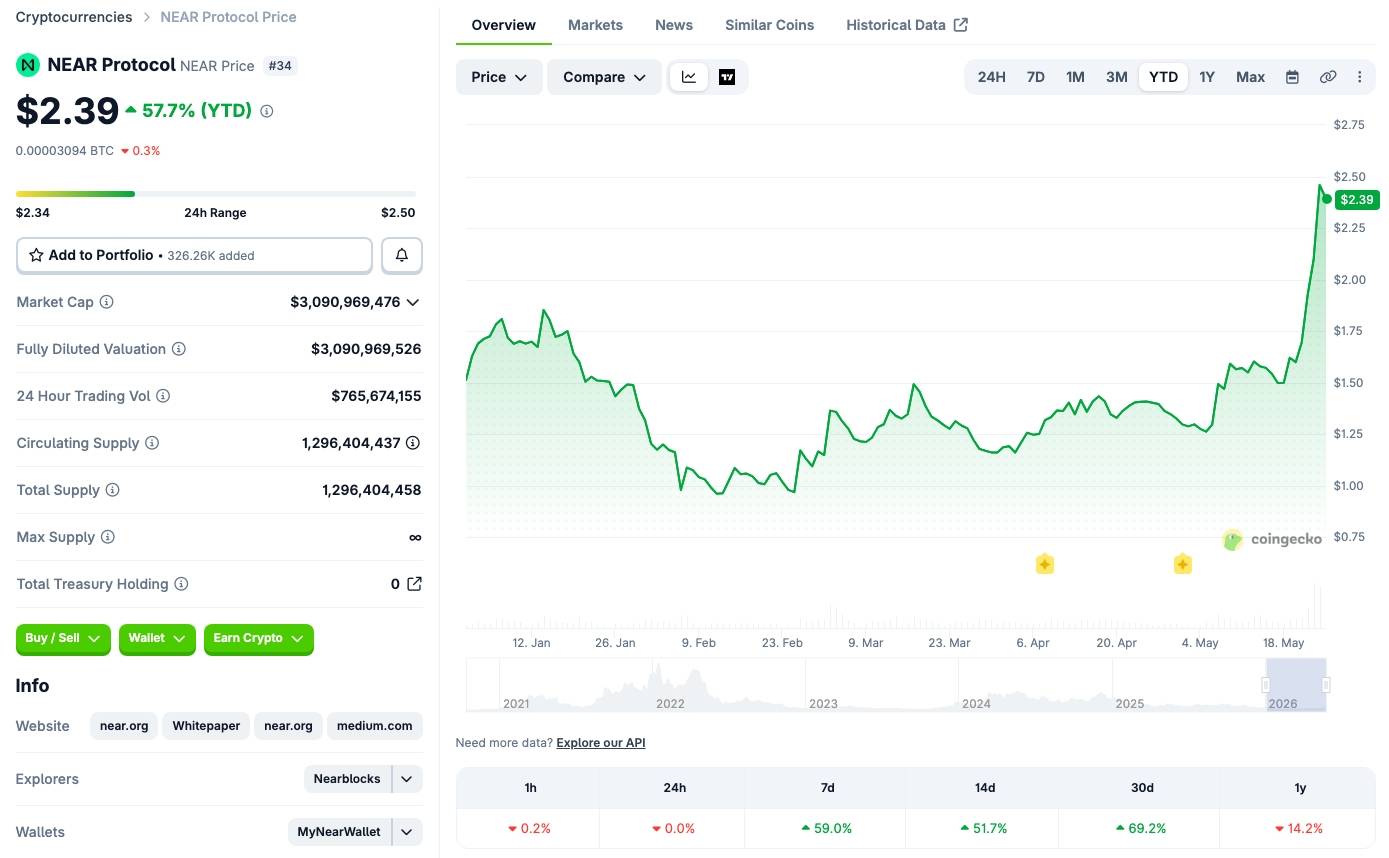Copy chart link icon
The height and width of the screenshot is (858, 1389).
click(1328, 77)
